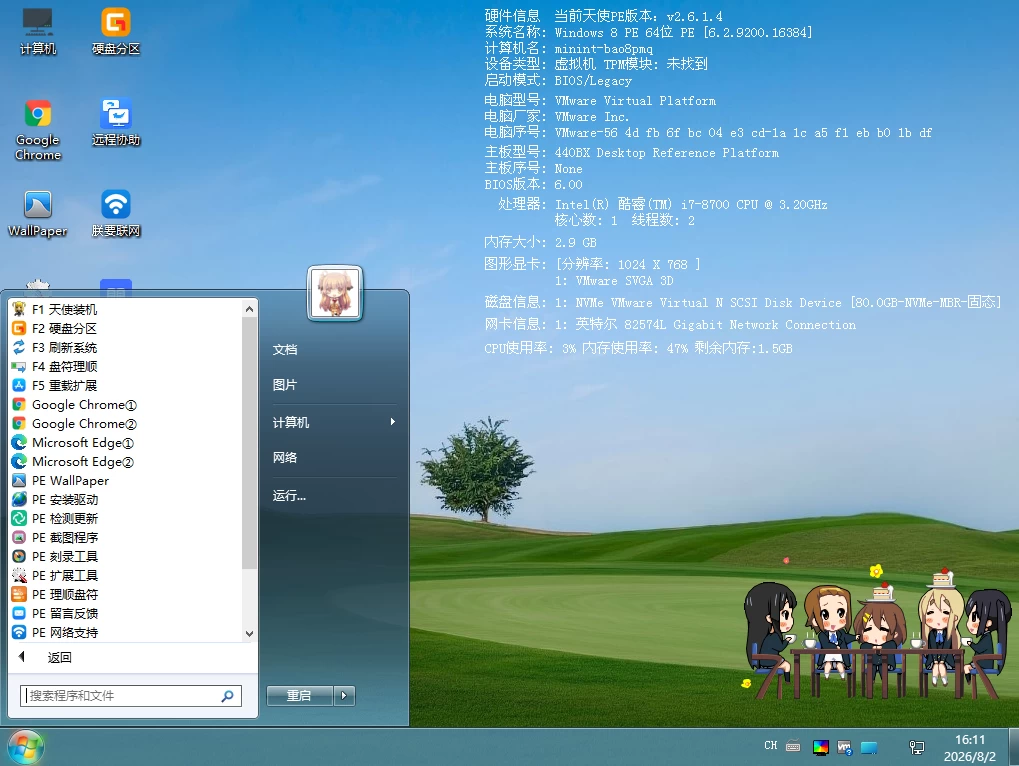Expand the arrow next to the 重启 button
This screenshot has width=1019, height=766.
coord(344,696)
